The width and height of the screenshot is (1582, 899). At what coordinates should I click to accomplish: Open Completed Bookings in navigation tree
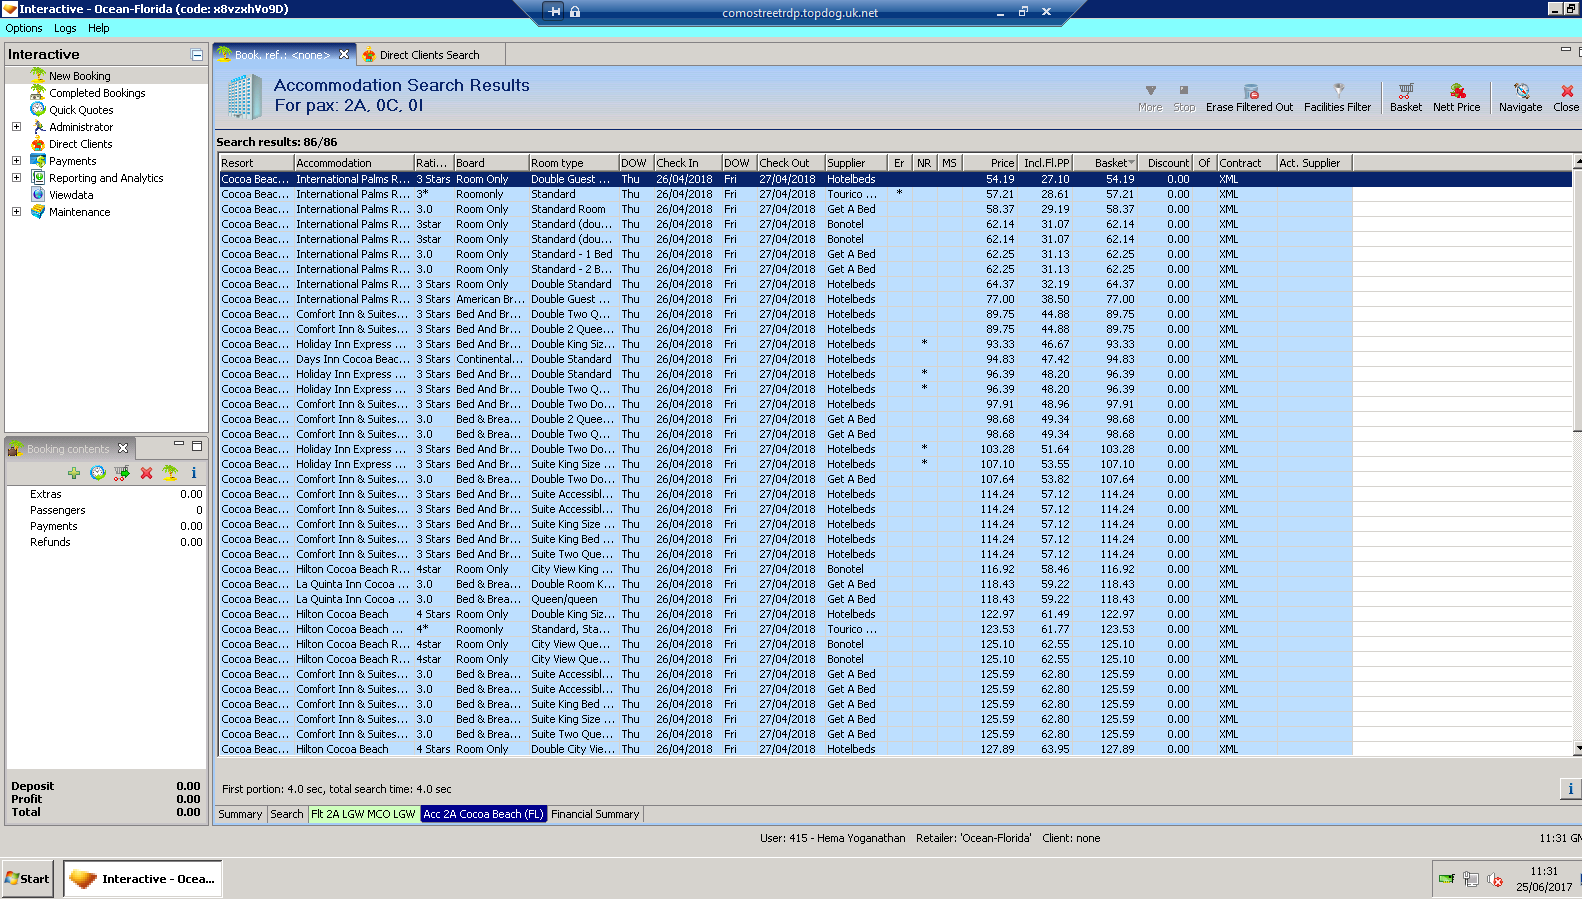97,93
